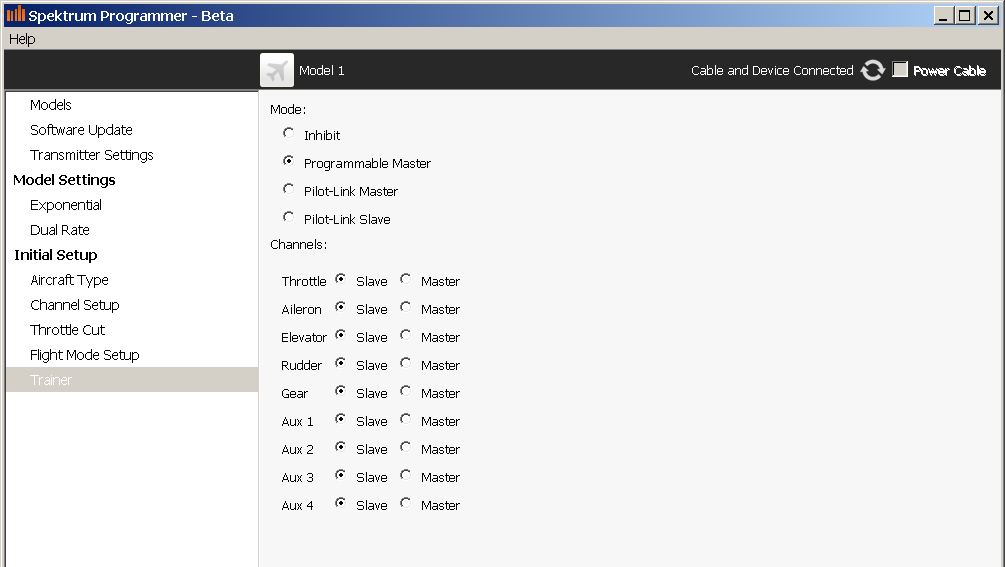1005x567 pixels.
Task: Open Dual Rate settings
Action: coord(60,230)
